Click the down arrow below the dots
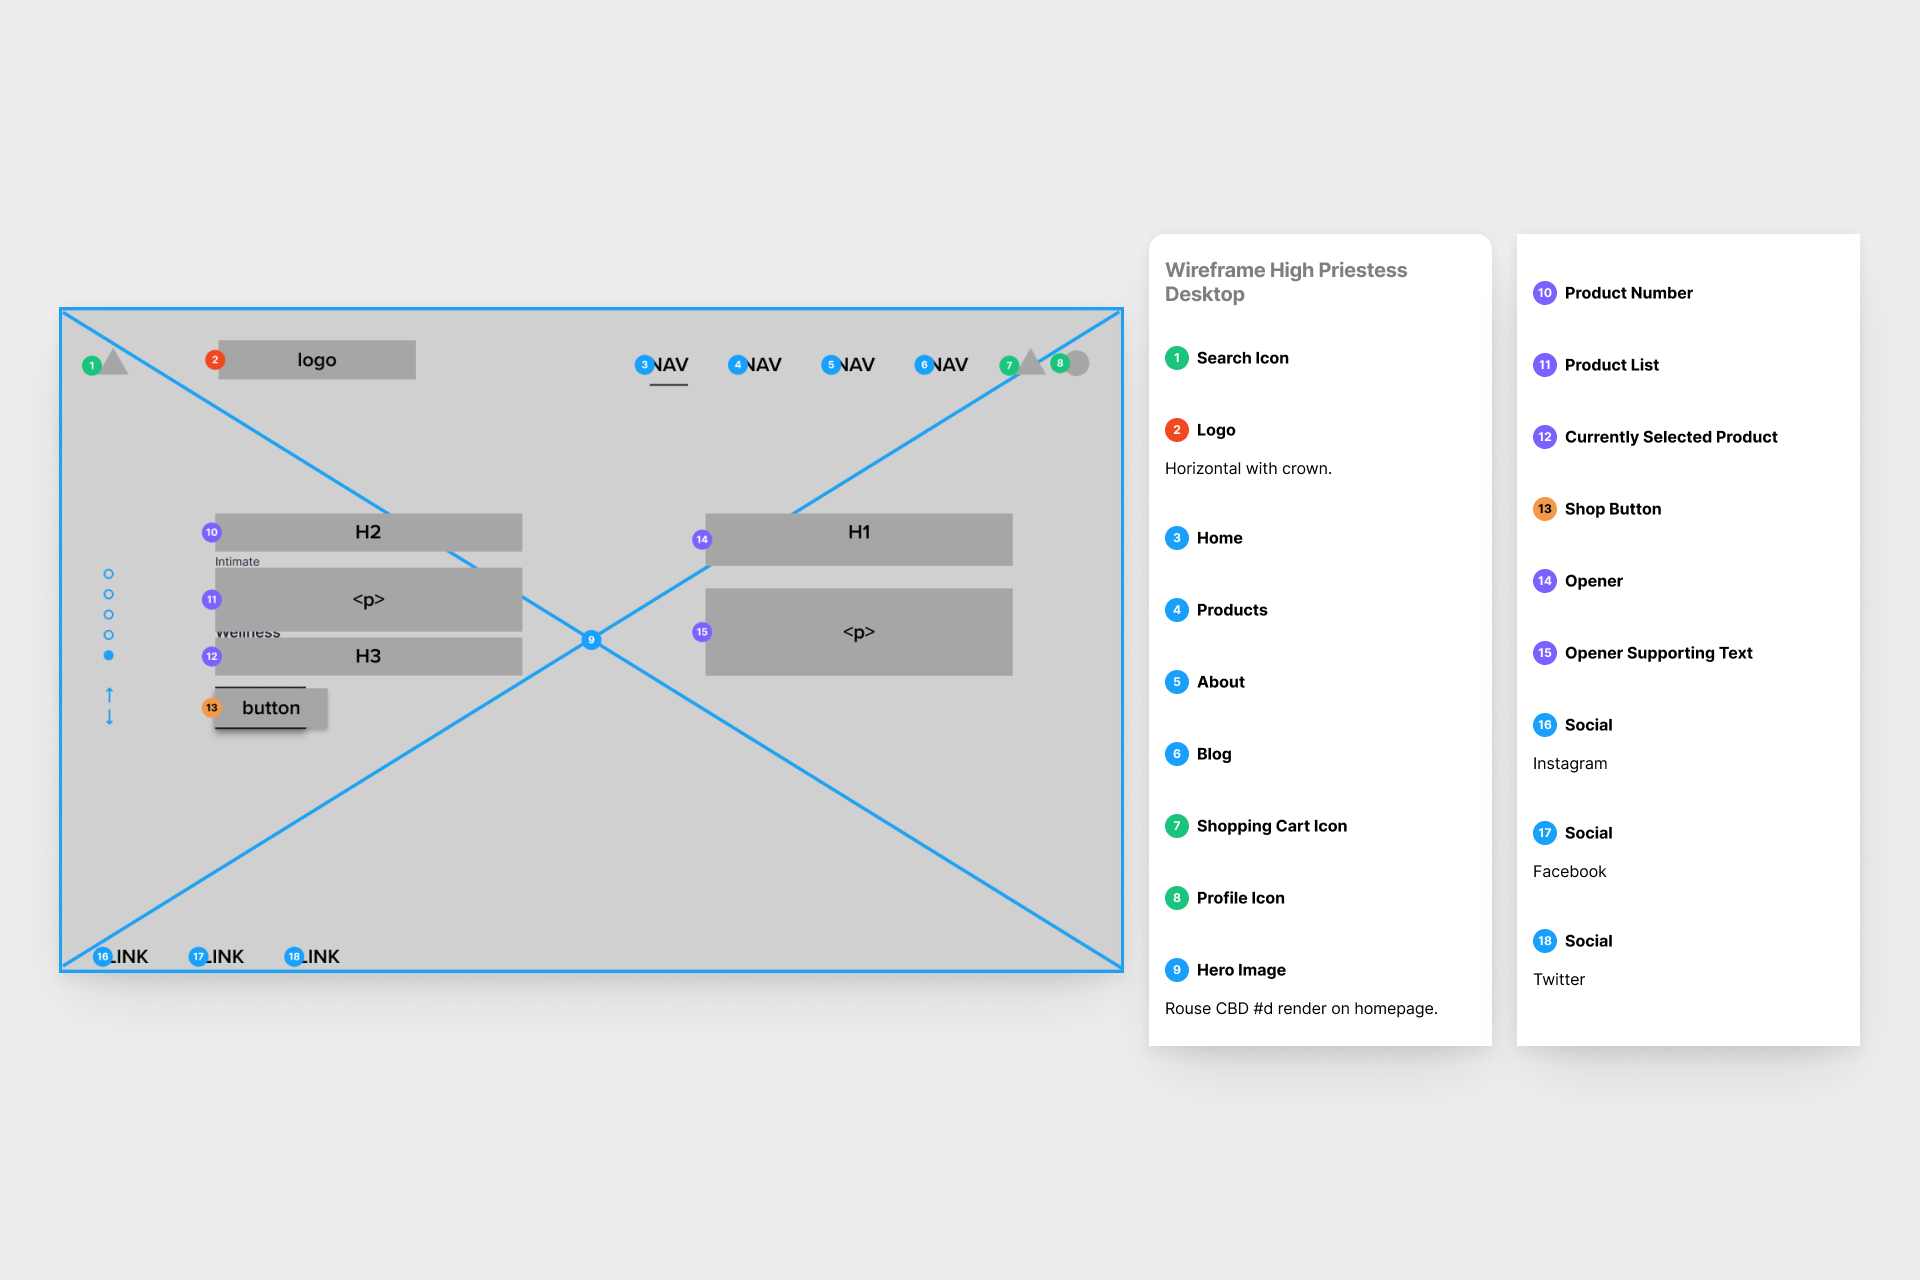This screenshot has width=1920, height=1280. [109, 717]
